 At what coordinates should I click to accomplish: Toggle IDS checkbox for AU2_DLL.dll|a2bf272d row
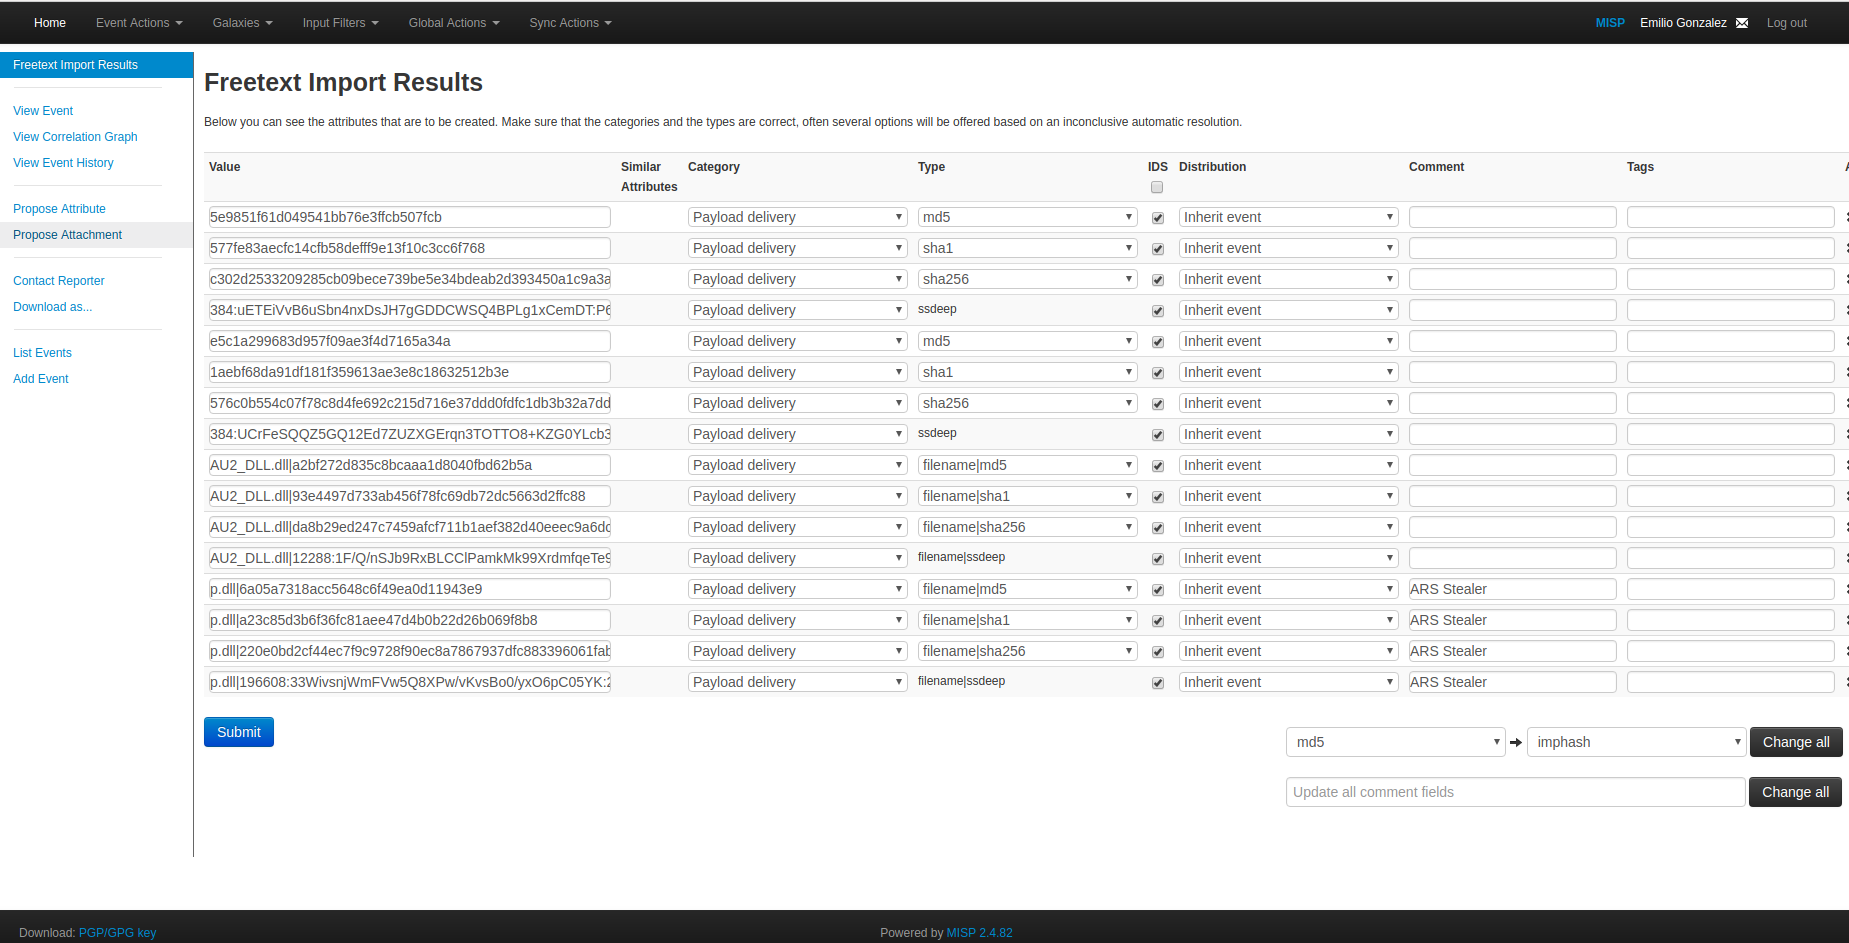(x=1158, y=466)
